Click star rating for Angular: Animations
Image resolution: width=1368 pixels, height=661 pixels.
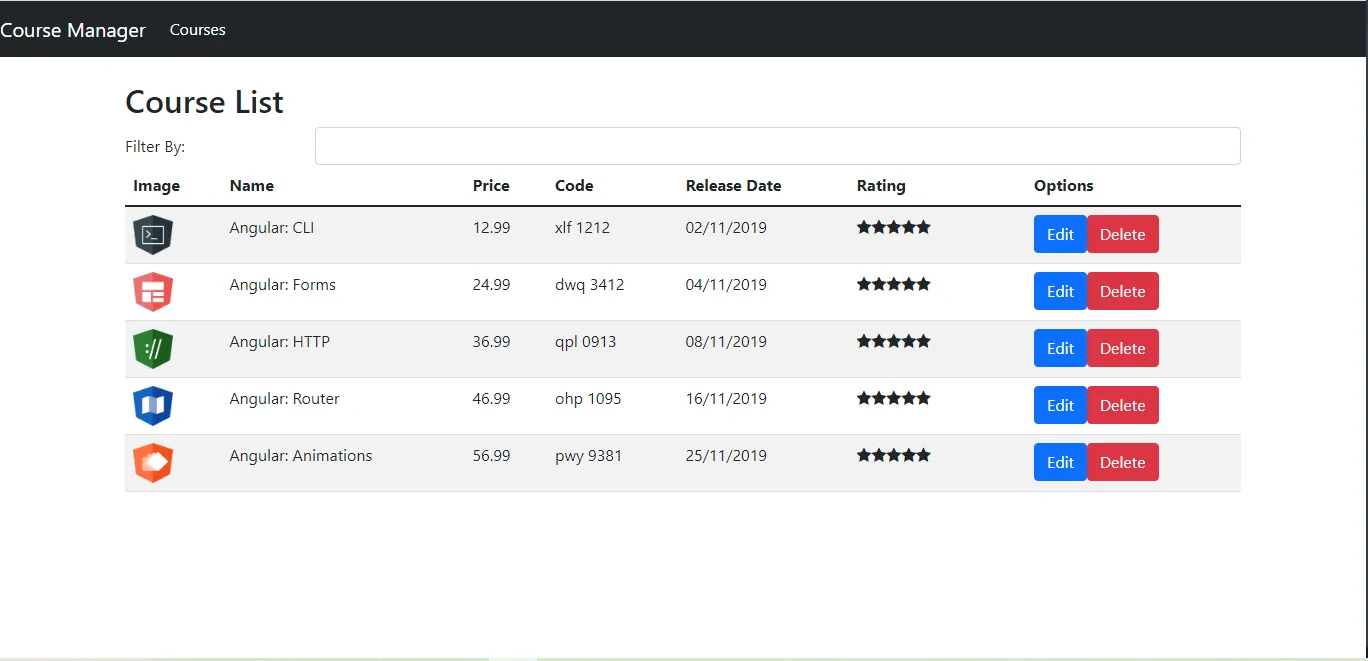[x=893, y=455]
